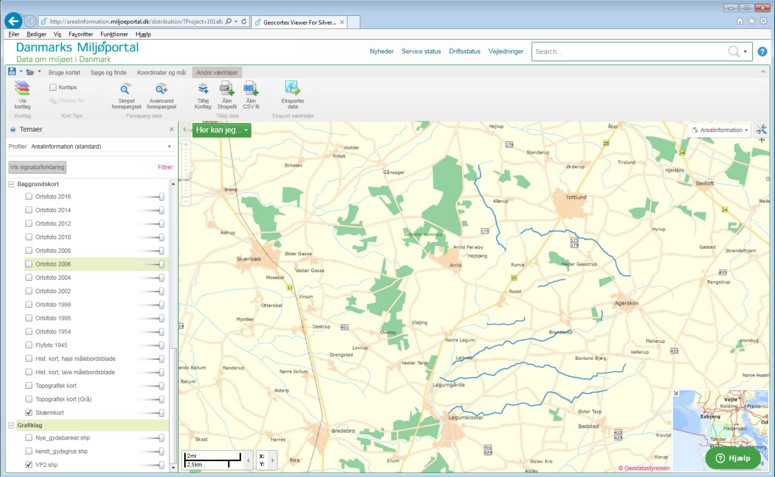
Task: Click the open project folder icon
Action: [x=30, y=72]
